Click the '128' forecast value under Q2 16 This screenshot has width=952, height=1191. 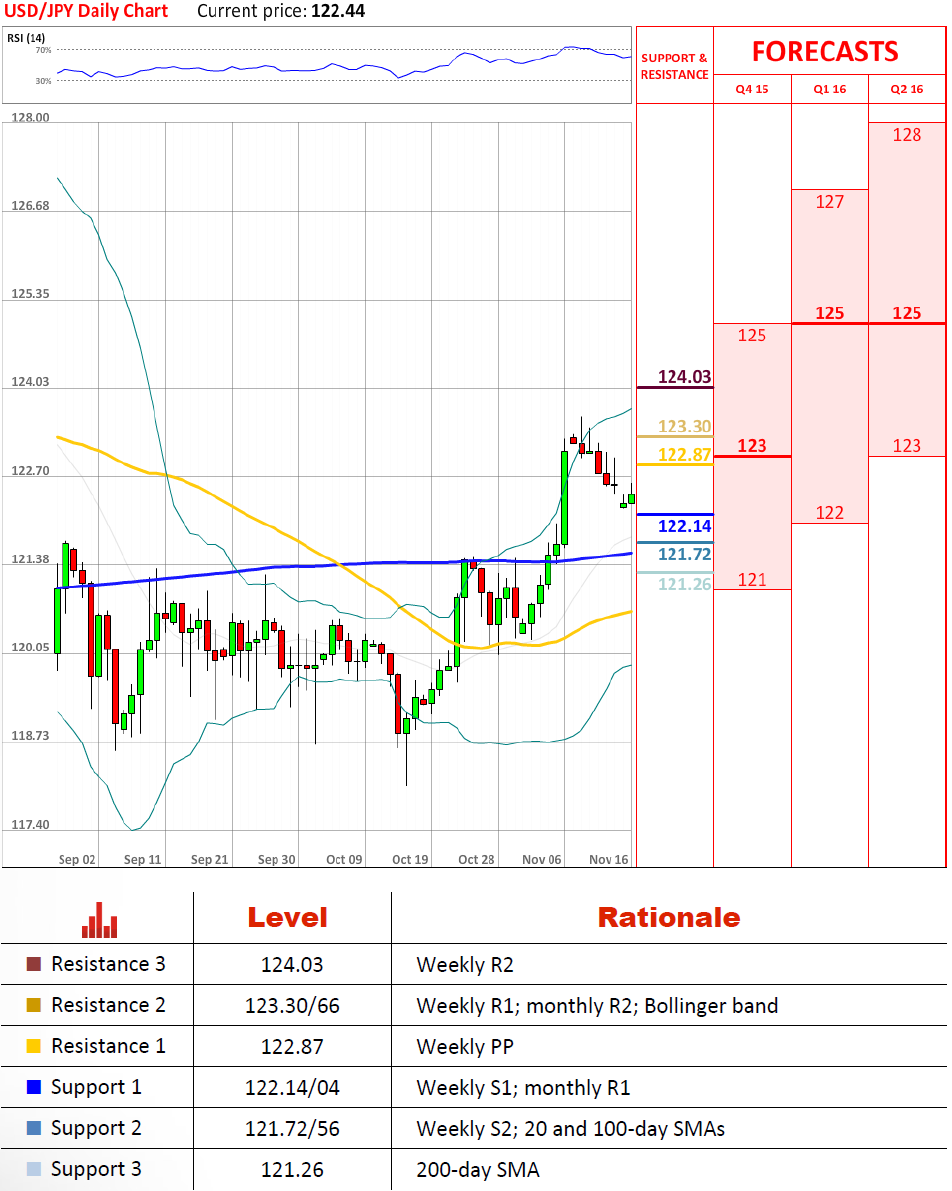(907, 135)
